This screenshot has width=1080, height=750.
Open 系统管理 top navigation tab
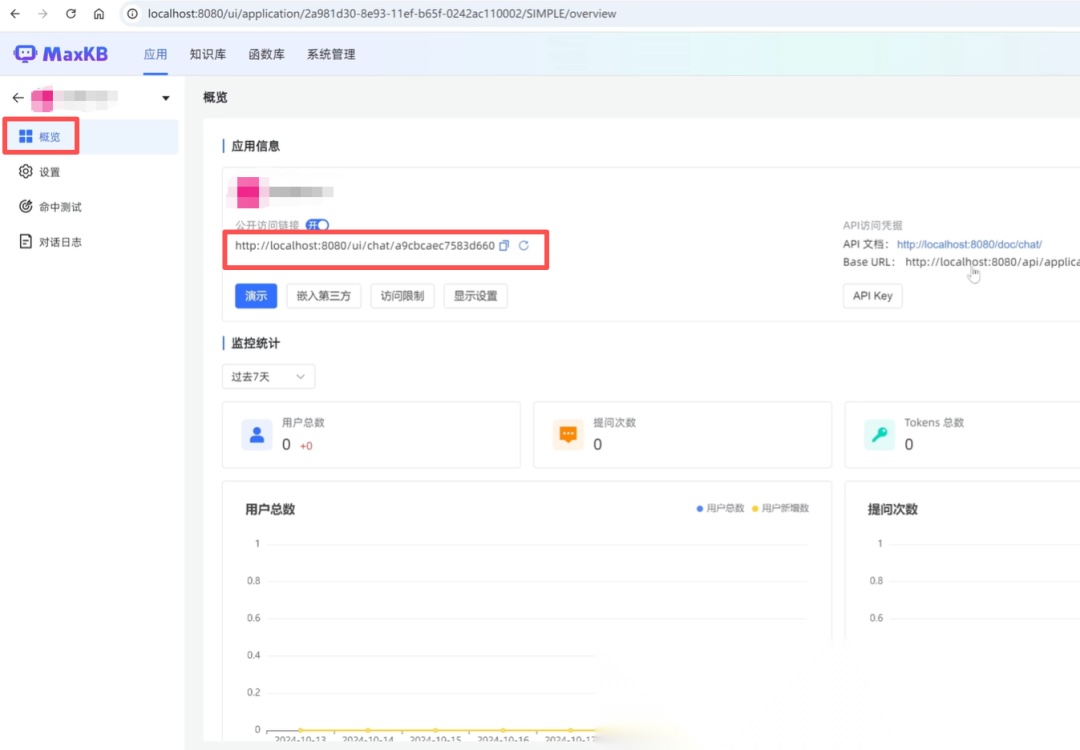pyautogui.click(x=331, y=54)
